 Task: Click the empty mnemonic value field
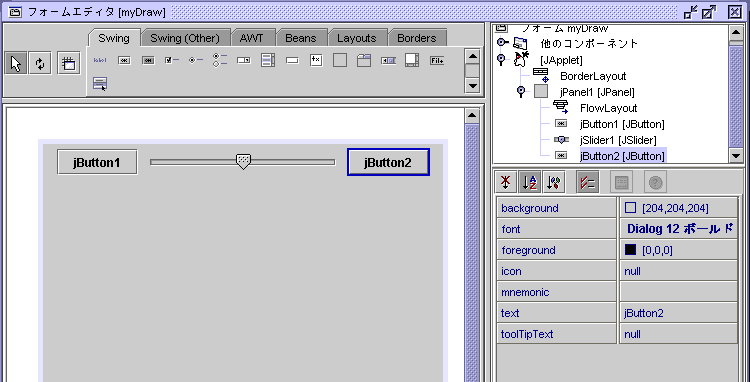click(678, 292)
